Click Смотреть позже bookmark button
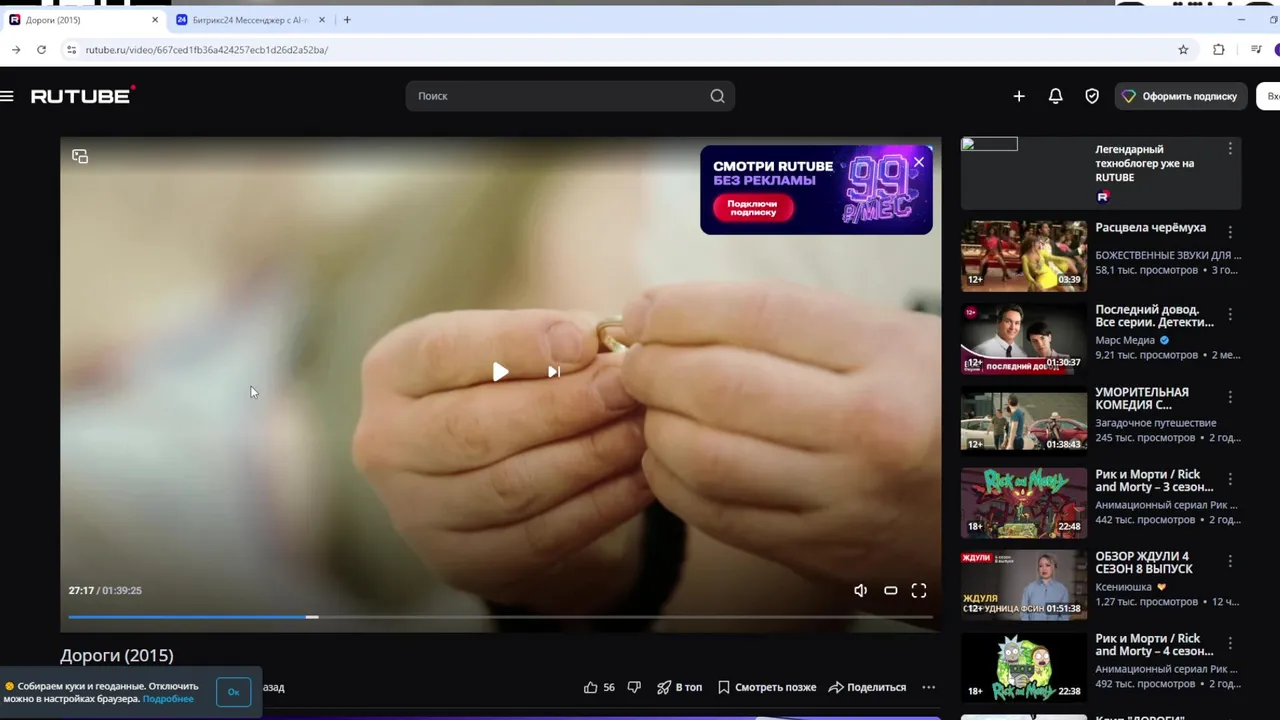Viewport: 1280px width, 720px height. click(x=766, y=687)
